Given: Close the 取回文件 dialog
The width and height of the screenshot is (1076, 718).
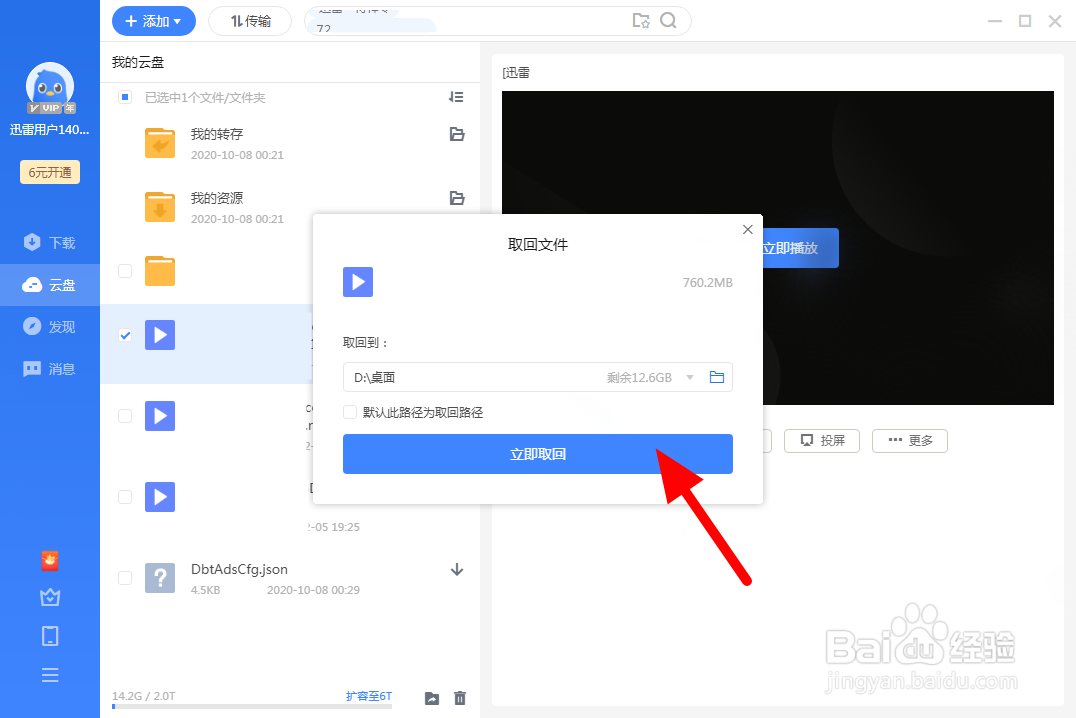Looking at the screenshot, I should (748, 229).
